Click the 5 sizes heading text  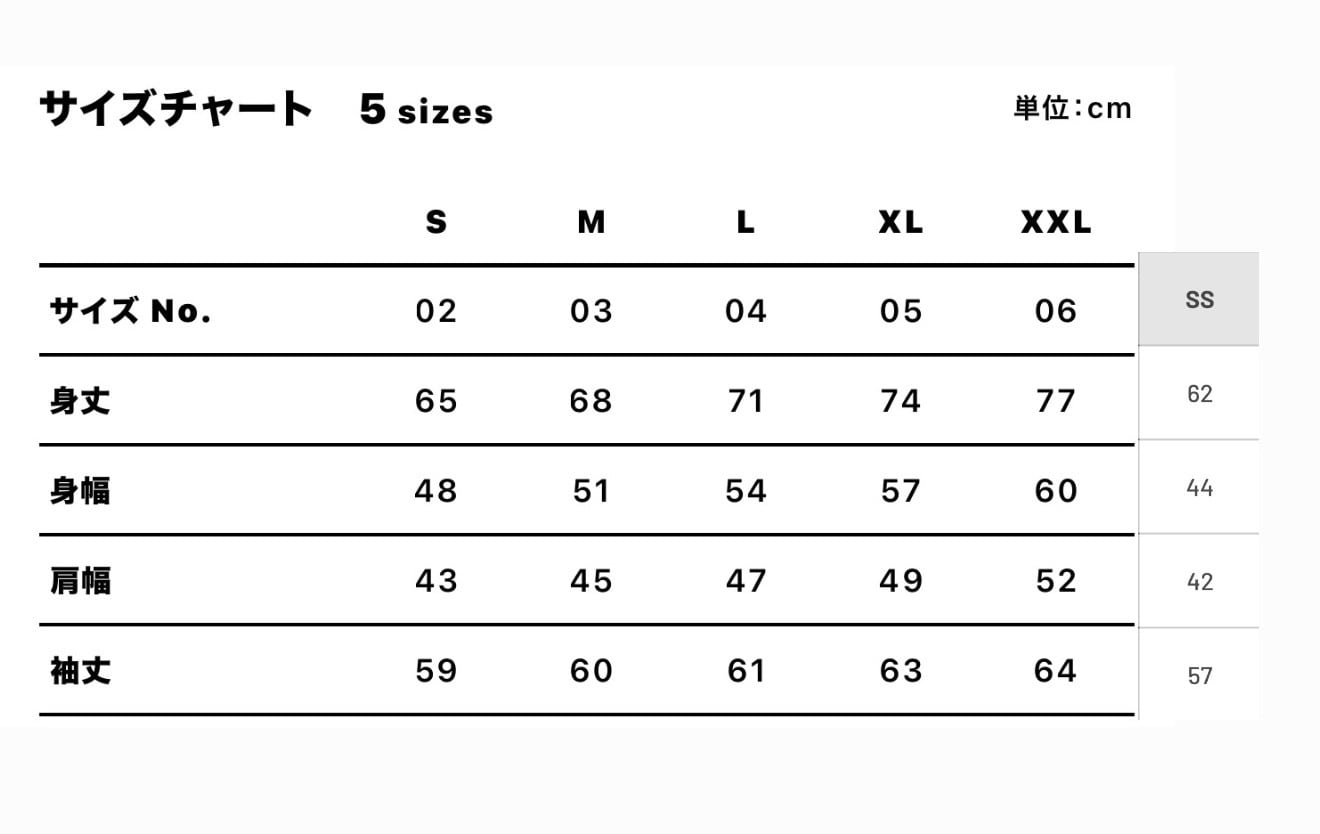(x=426, y=110)
